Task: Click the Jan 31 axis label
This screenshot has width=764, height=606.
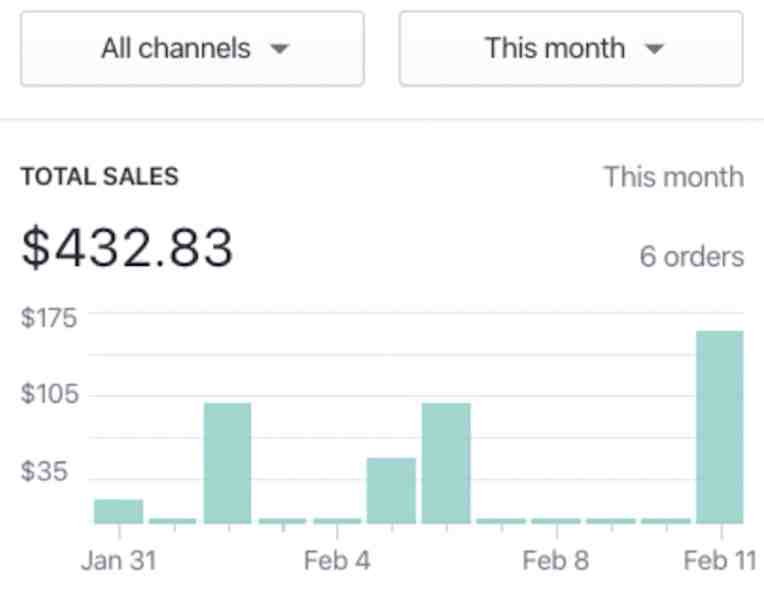Action: coord(119,560)
